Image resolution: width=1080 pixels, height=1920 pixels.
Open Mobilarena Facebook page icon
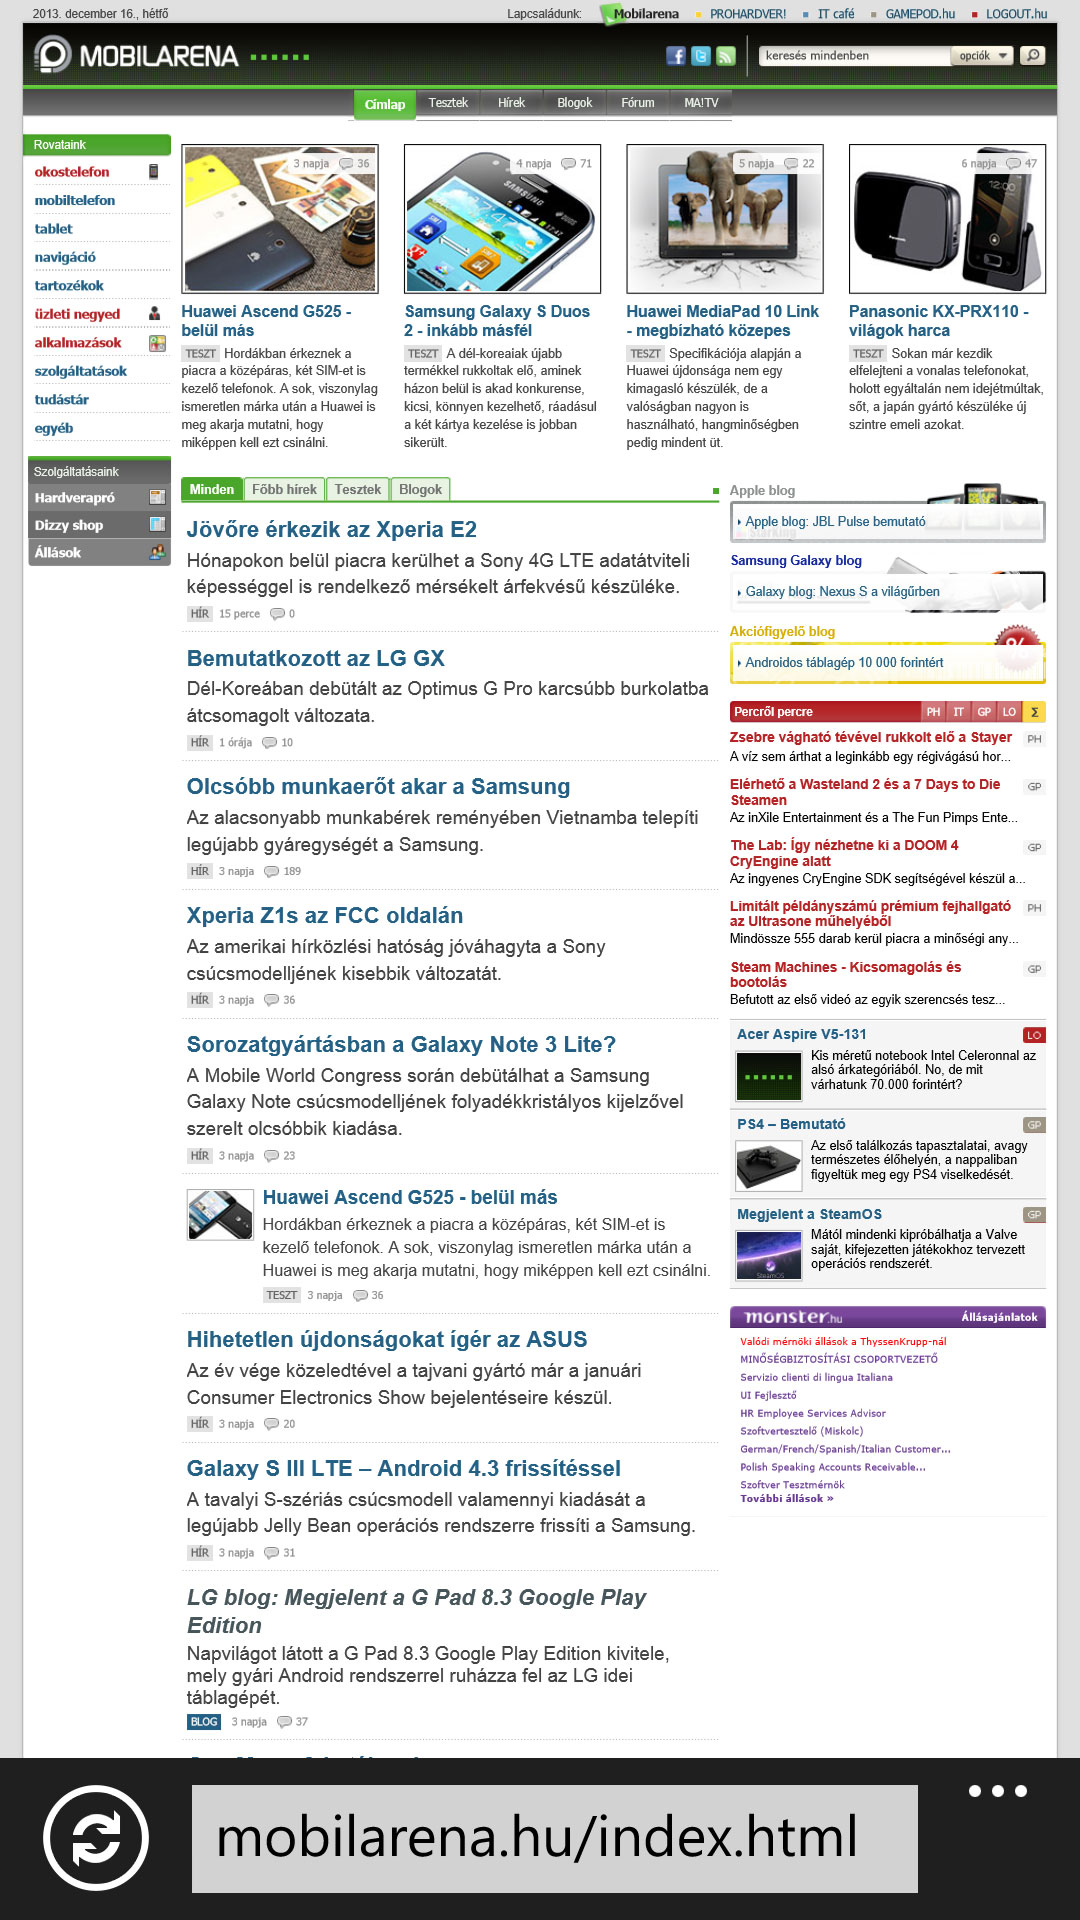click(x=675, y=56)
